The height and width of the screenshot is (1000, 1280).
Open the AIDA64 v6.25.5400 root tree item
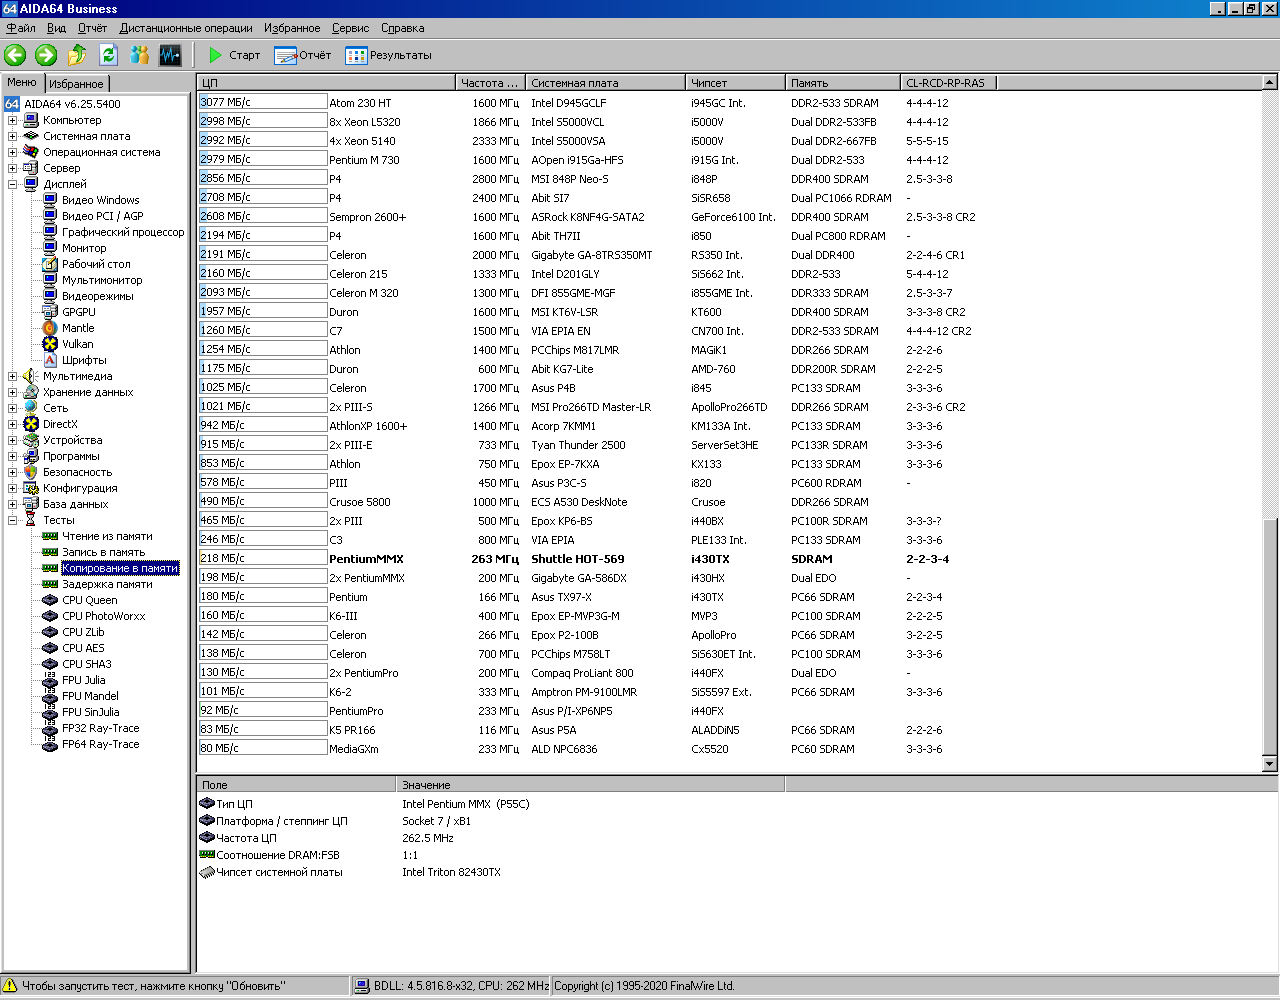pos(72,104)
